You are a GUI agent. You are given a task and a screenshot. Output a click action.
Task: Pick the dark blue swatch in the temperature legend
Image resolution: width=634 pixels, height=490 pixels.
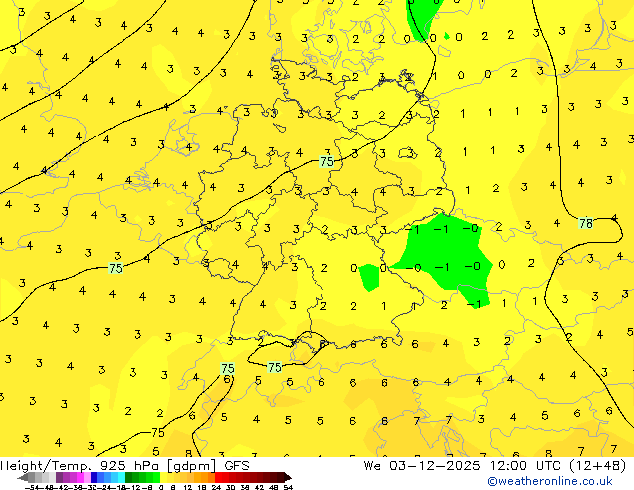click(x=94, y=477)
